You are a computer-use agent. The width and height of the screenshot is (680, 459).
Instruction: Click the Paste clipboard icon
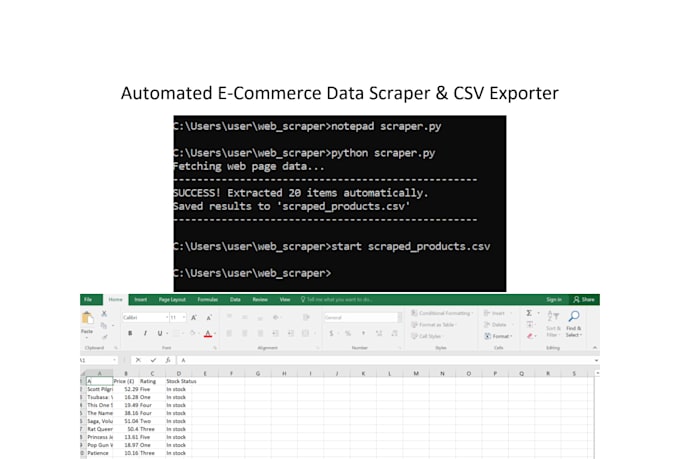click(87, 318)
